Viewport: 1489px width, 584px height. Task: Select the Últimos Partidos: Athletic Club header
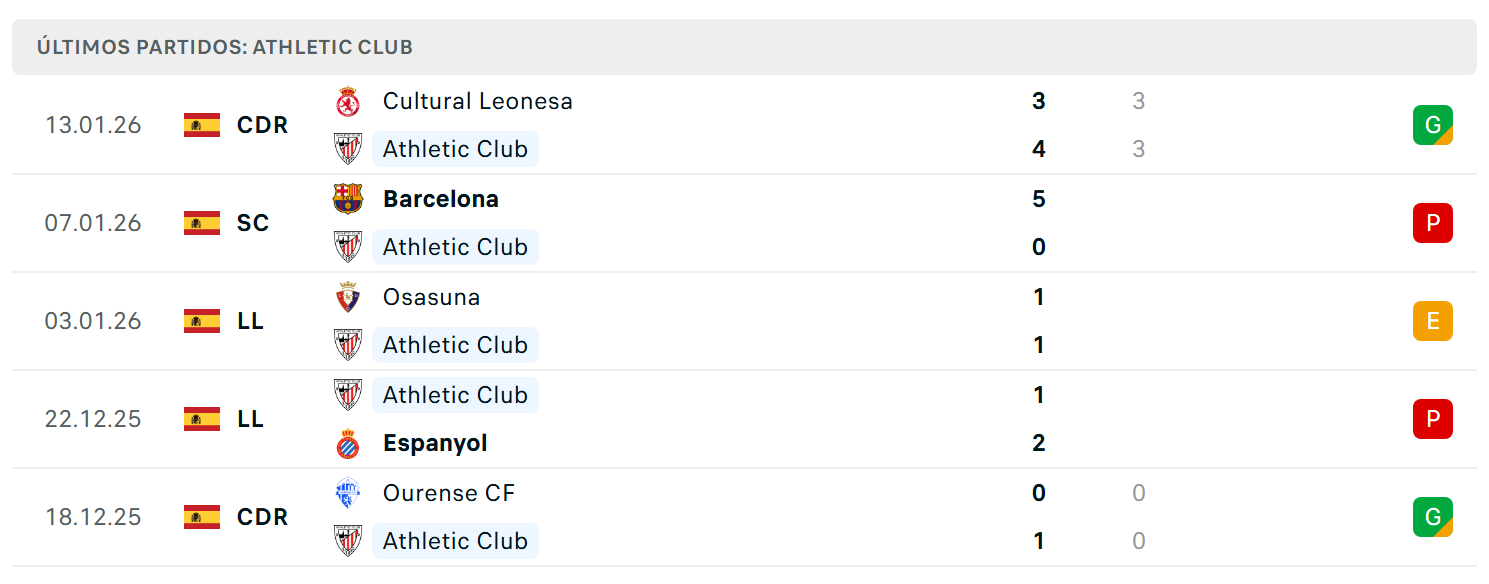pos(744,47)
